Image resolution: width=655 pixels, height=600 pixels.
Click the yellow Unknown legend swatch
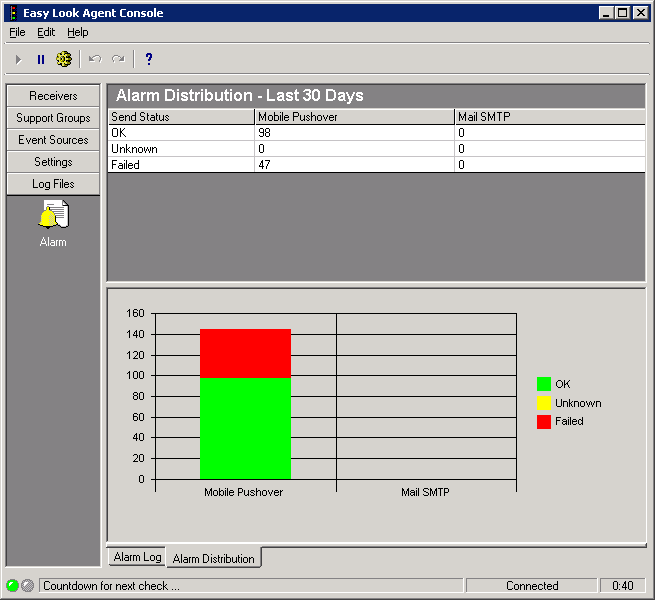point(544,403)
